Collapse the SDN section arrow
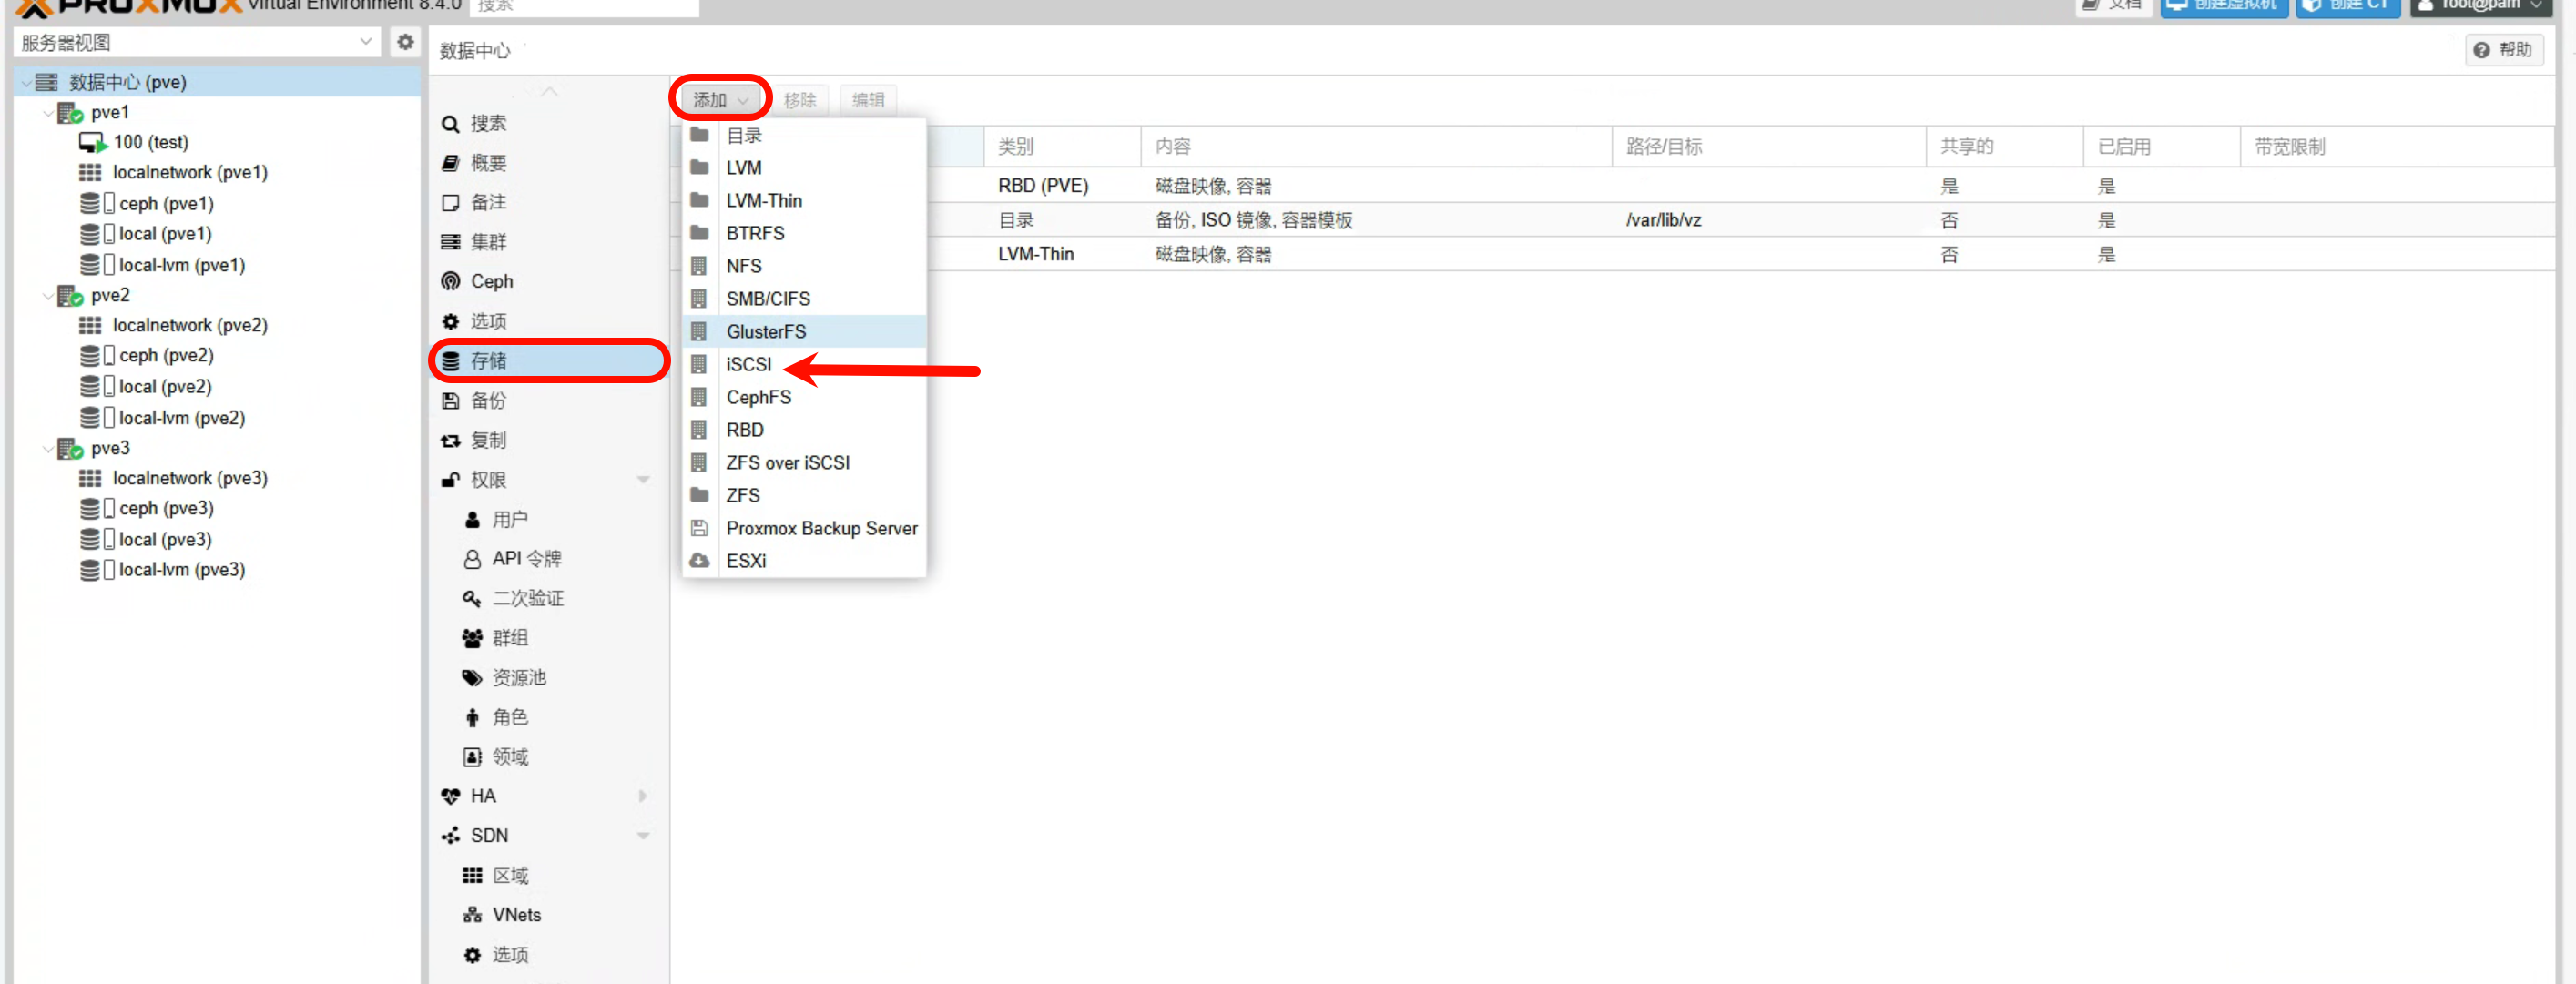Image resolution: width=2576 pixels, height=984 pixels. [643, 835]
